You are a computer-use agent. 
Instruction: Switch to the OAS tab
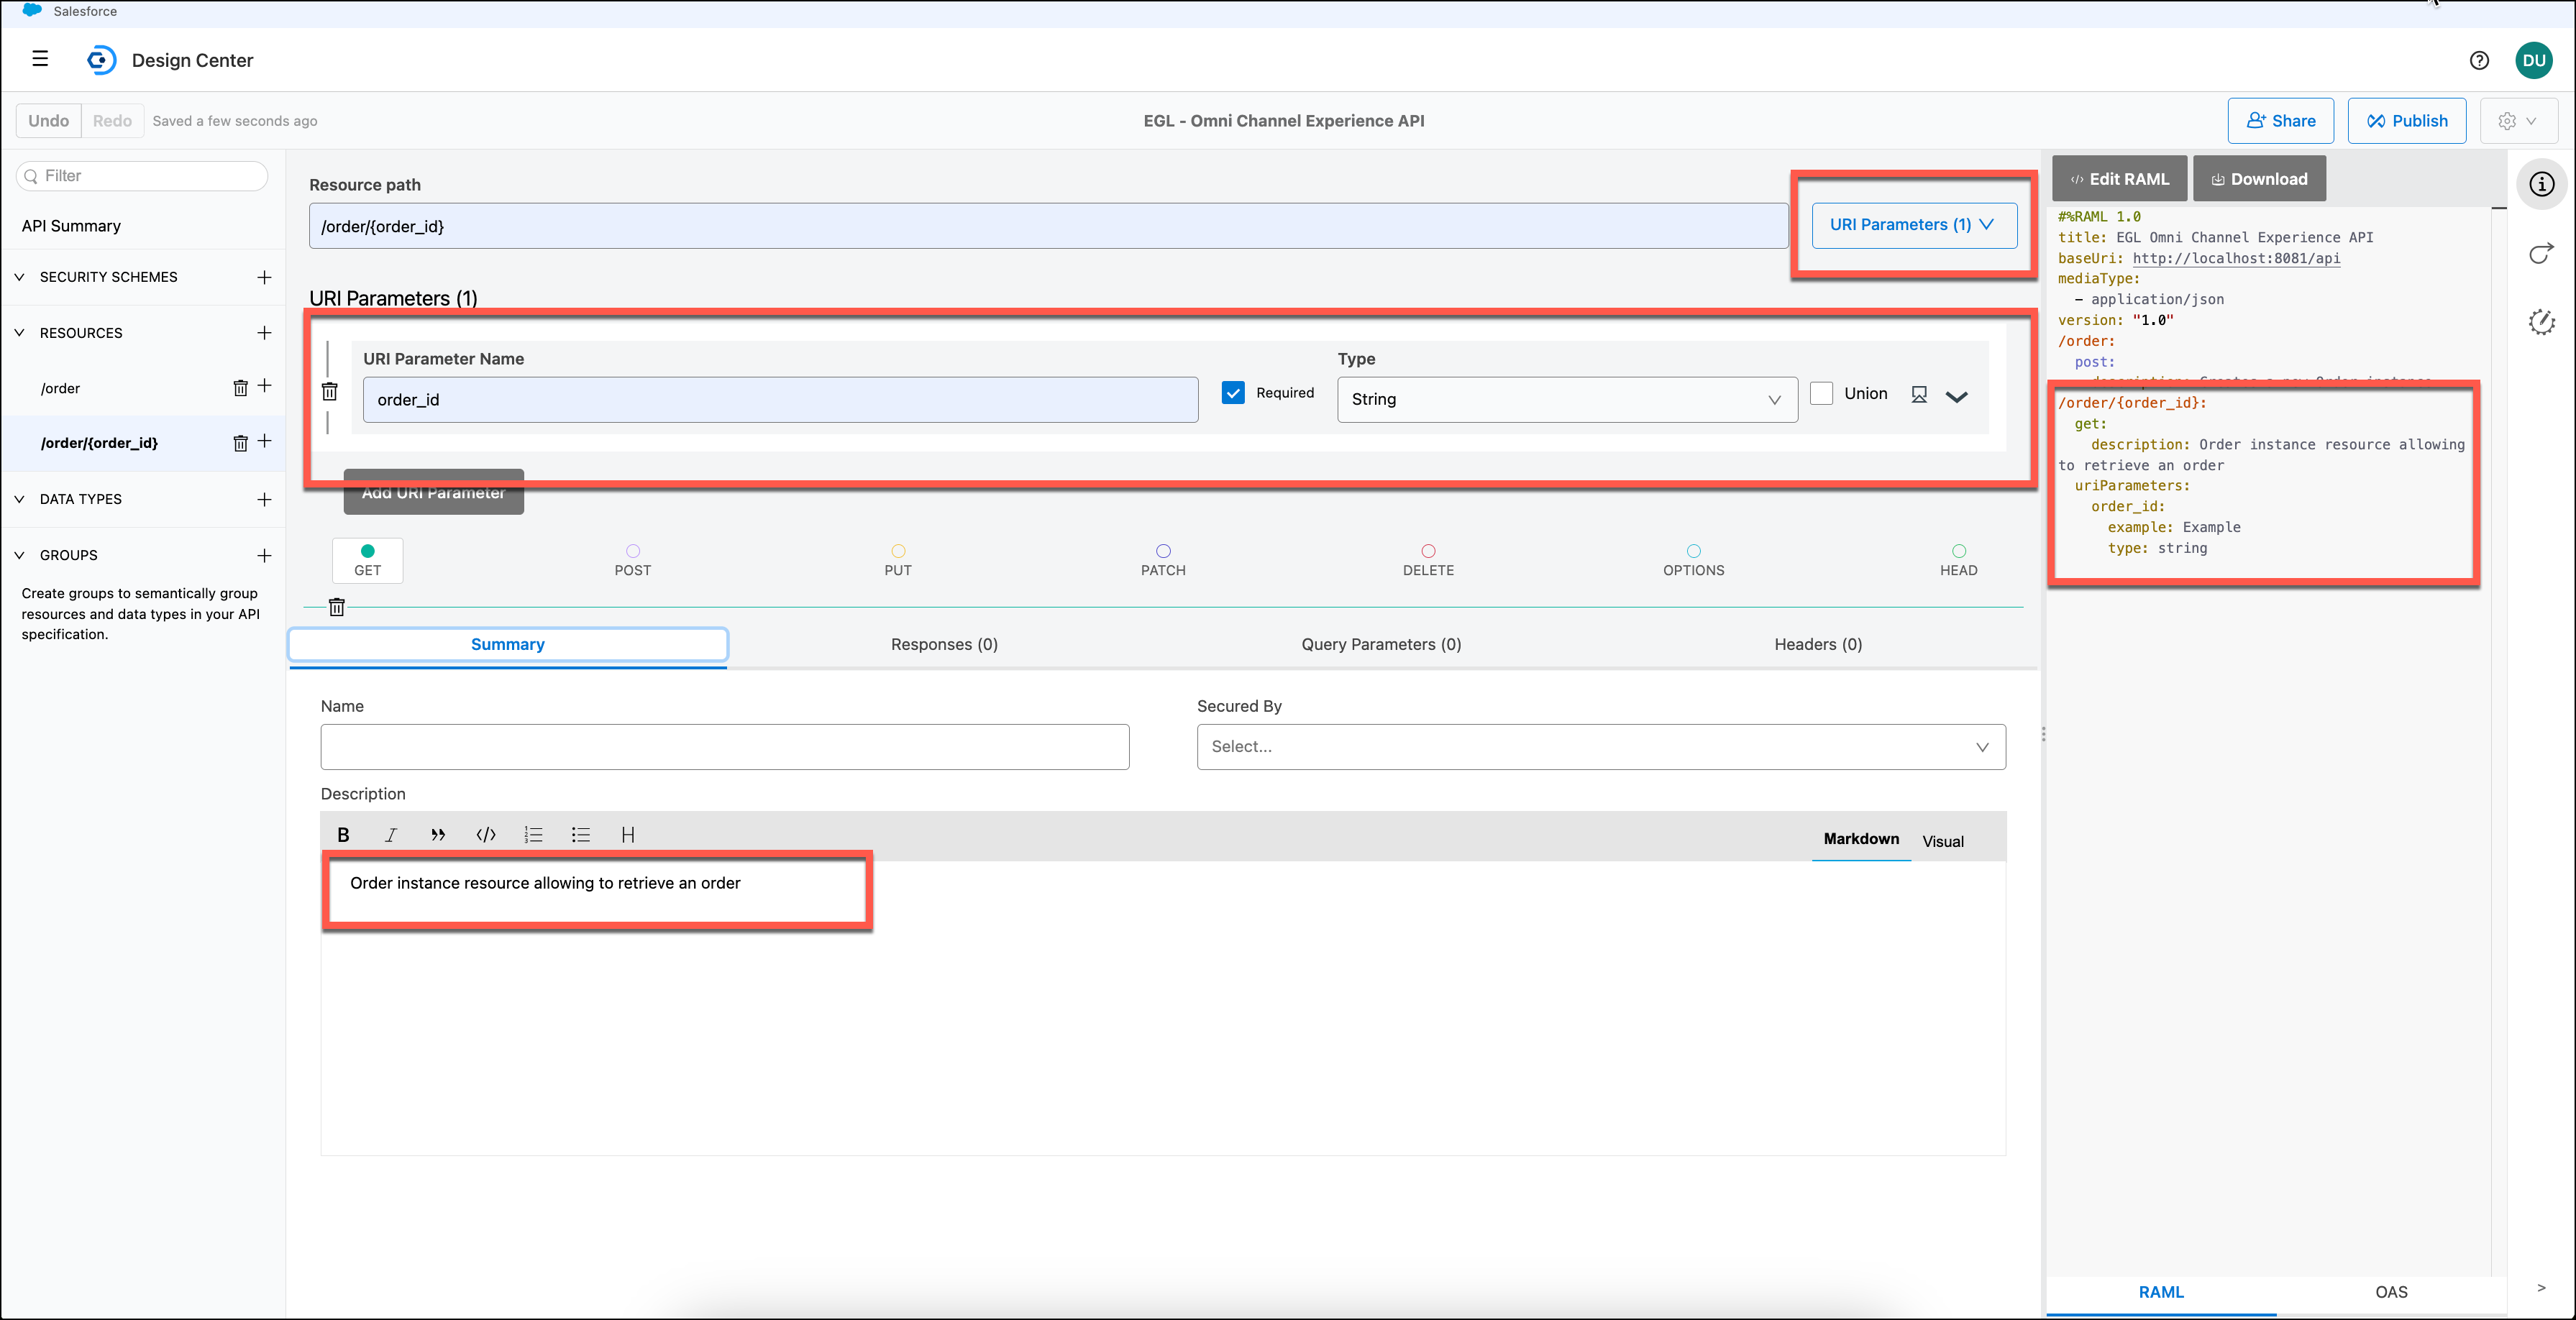(x=2390, y=1292)
